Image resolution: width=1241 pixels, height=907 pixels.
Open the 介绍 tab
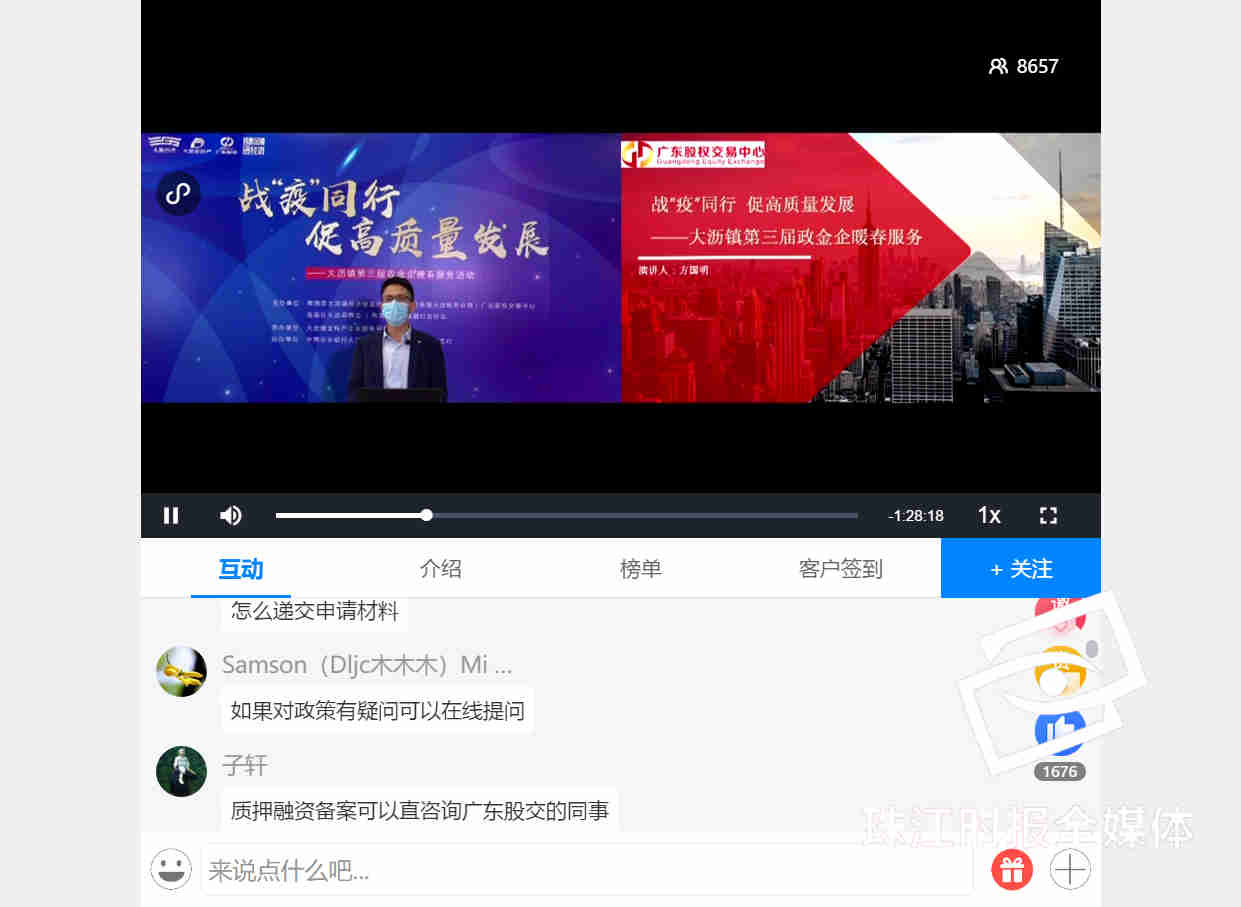441,569
